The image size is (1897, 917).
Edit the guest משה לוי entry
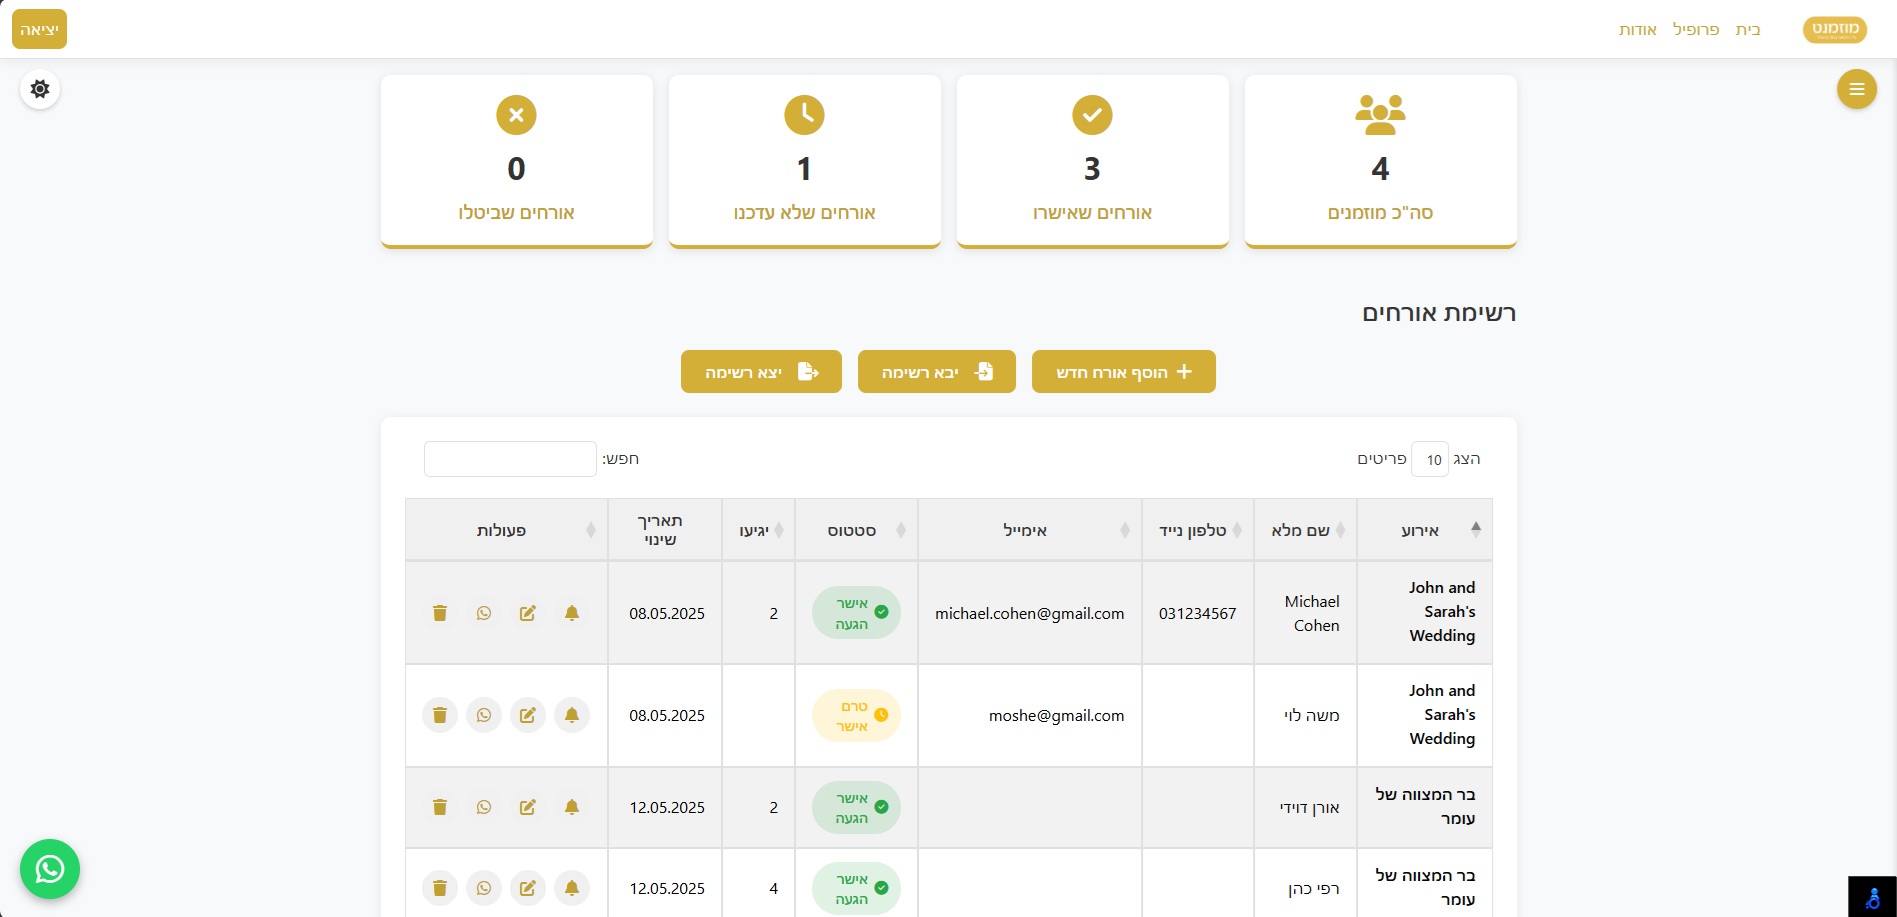[528, 715]
